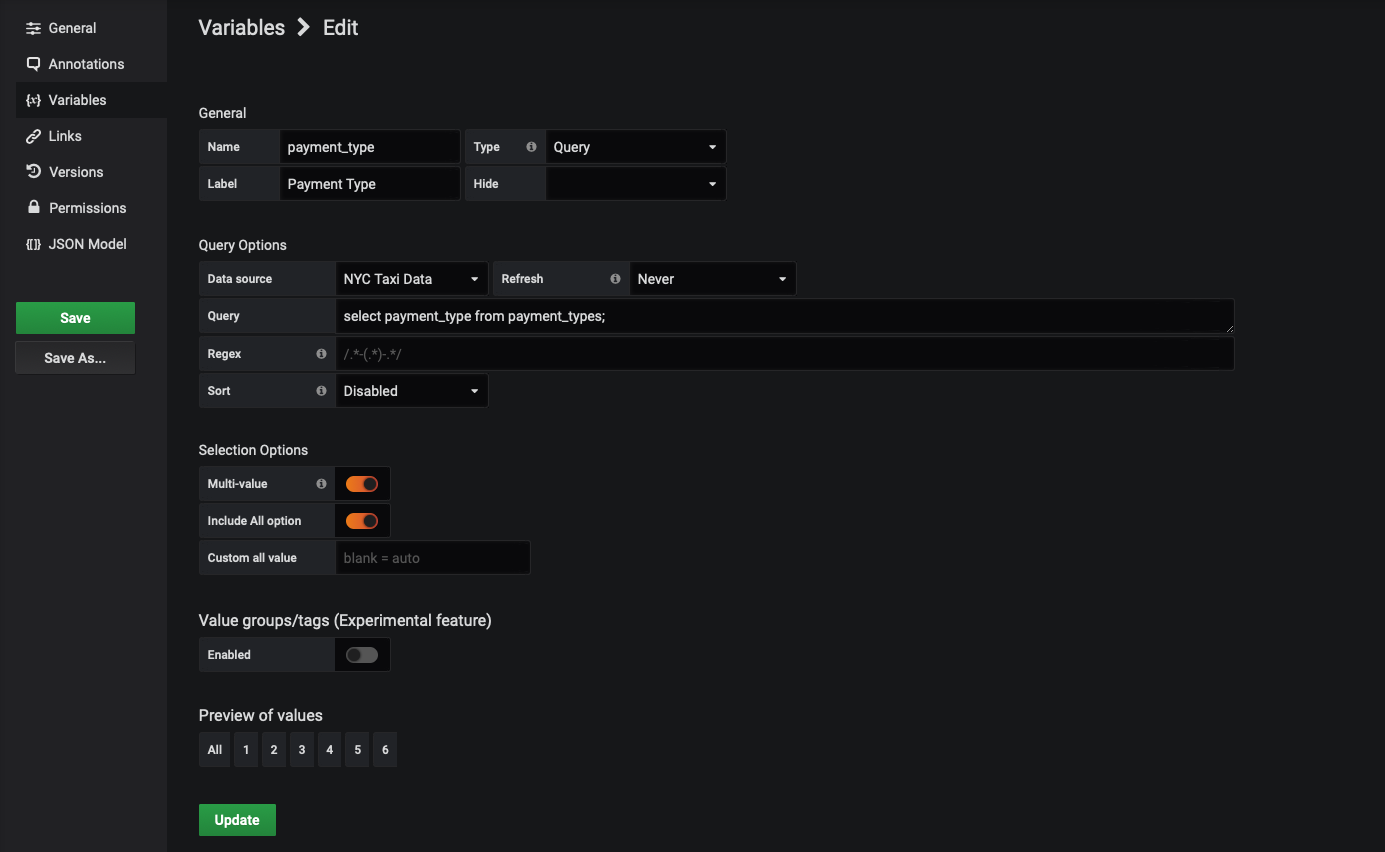Click the green Save button
Image resolution: width=1385 pixels, height=852 pixels.
tap(75, 317)
